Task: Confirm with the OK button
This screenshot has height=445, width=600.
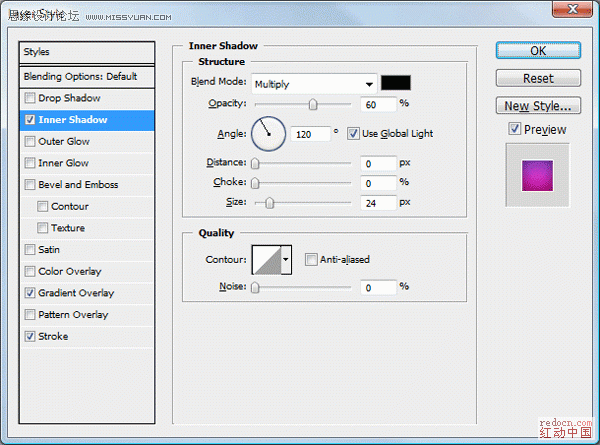Action: [x=538, y=51]
